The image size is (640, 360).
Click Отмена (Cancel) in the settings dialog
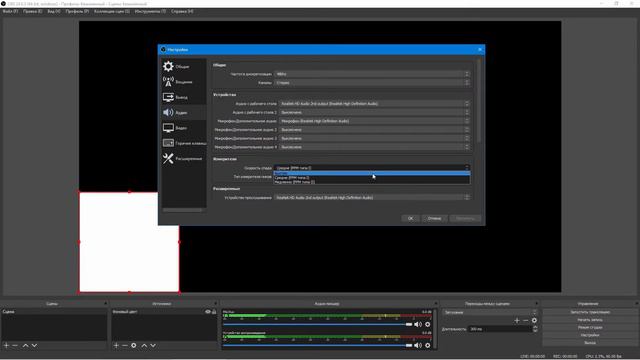pos(434,218)
